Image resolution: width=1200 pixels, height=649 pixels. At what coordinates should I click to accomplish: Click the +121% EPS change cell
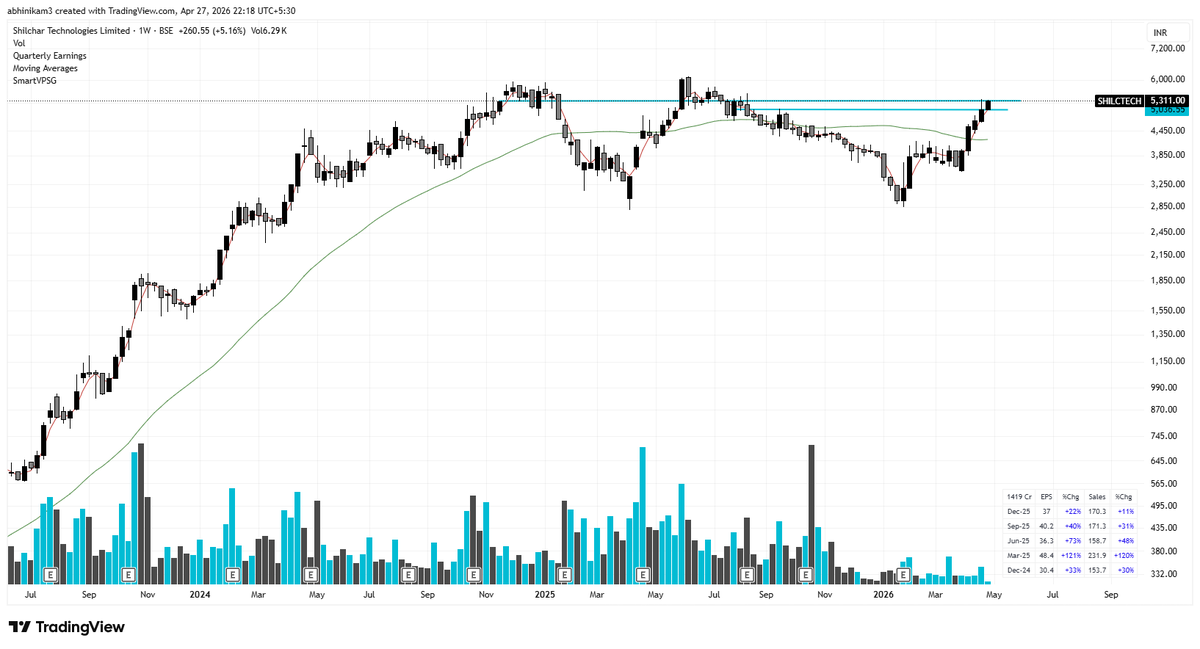[x=1071, y=554]
